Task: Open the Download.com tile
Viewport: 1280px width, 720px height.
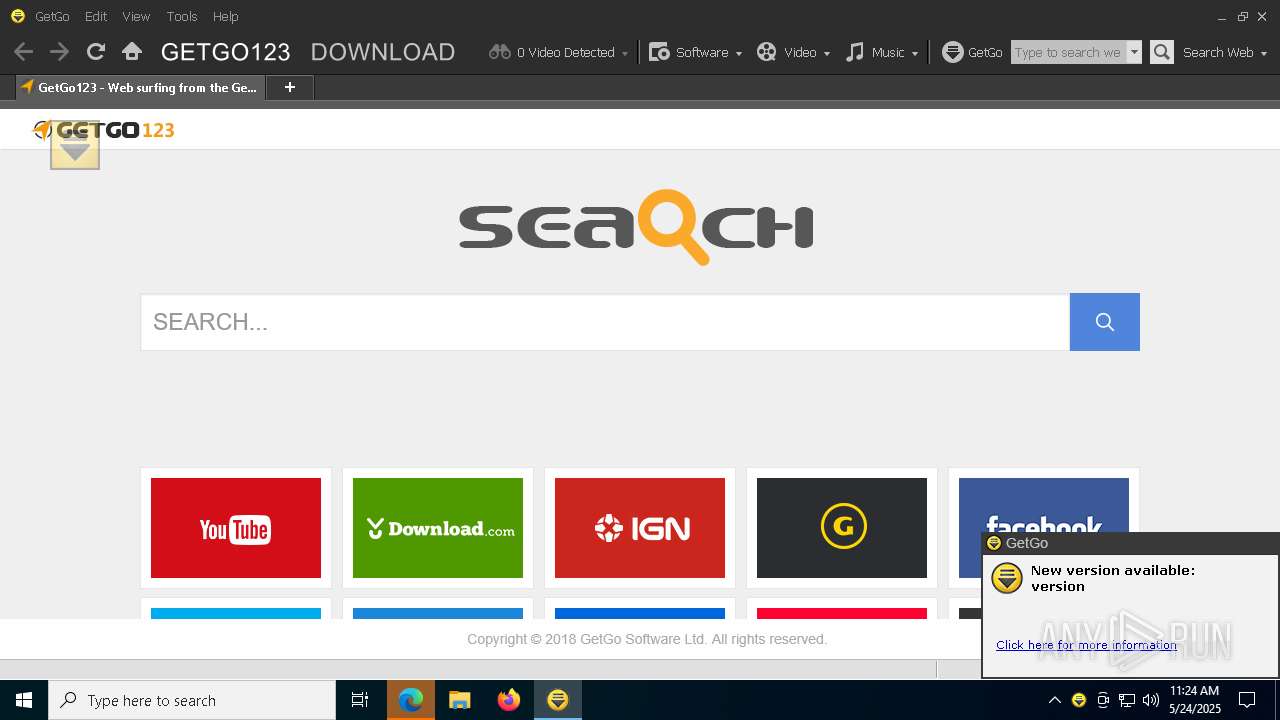Action: coord(438,528)
